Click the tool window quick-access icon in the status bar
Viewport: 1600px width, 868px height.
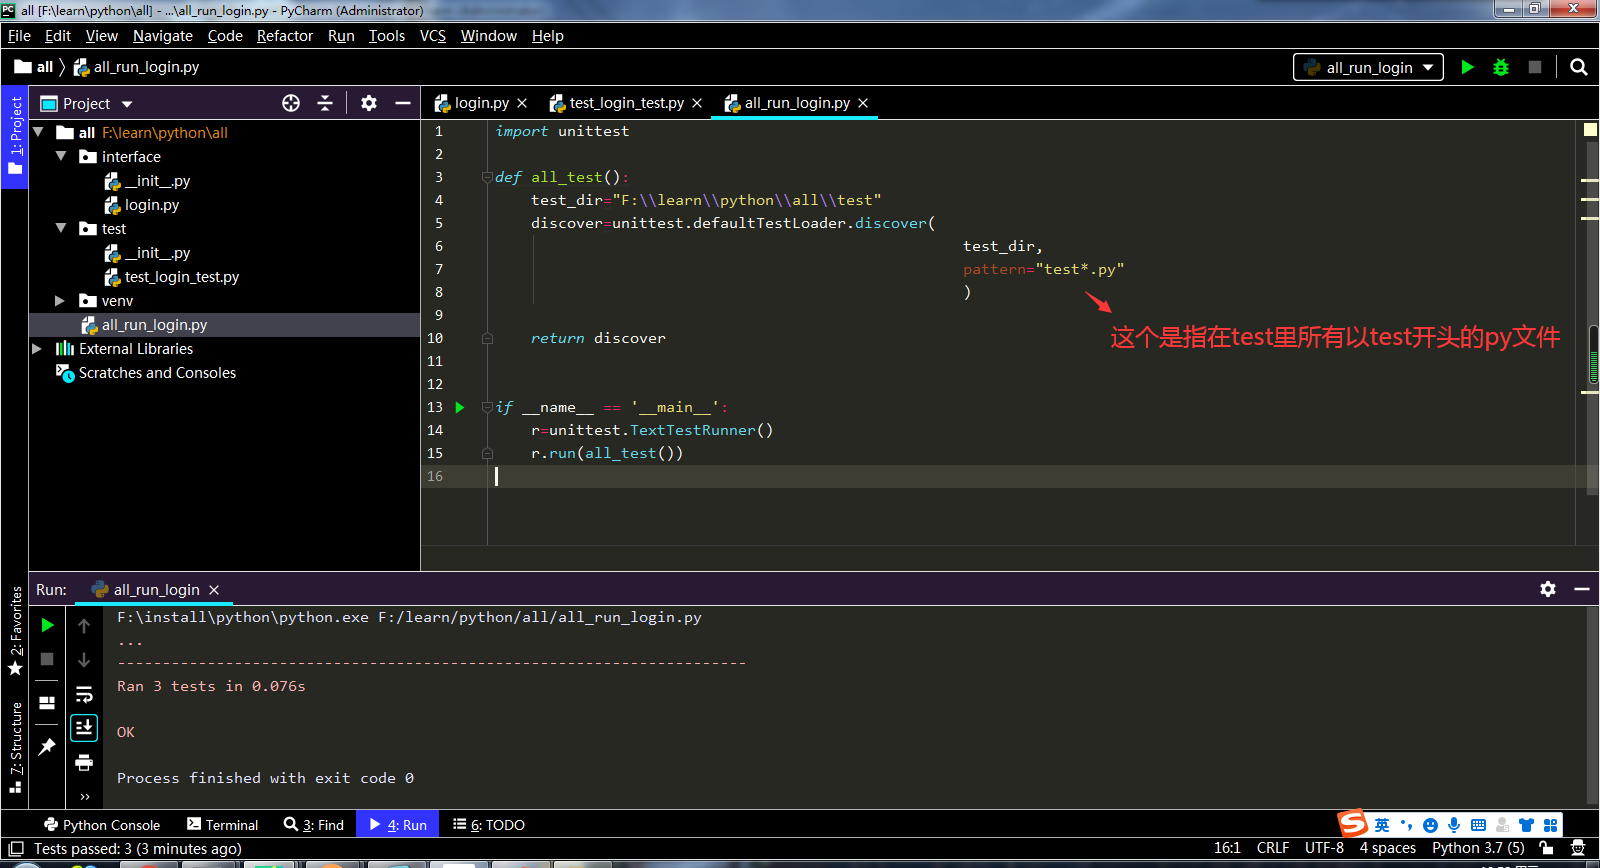click(16, 848)
